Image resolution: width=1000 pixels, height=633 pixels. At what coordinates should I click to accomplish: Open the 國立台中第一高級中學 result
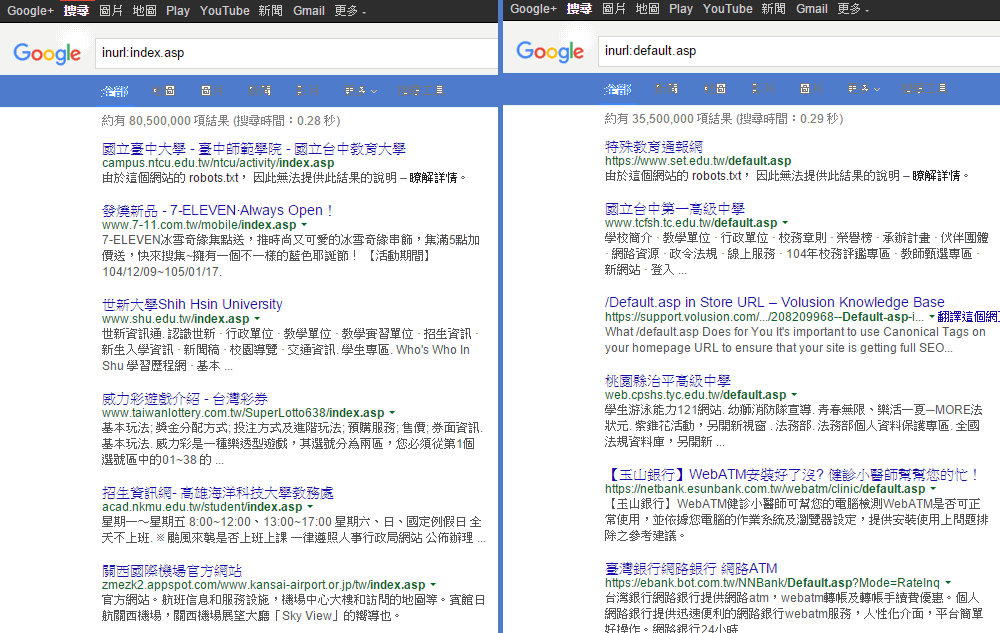(675, 208)
